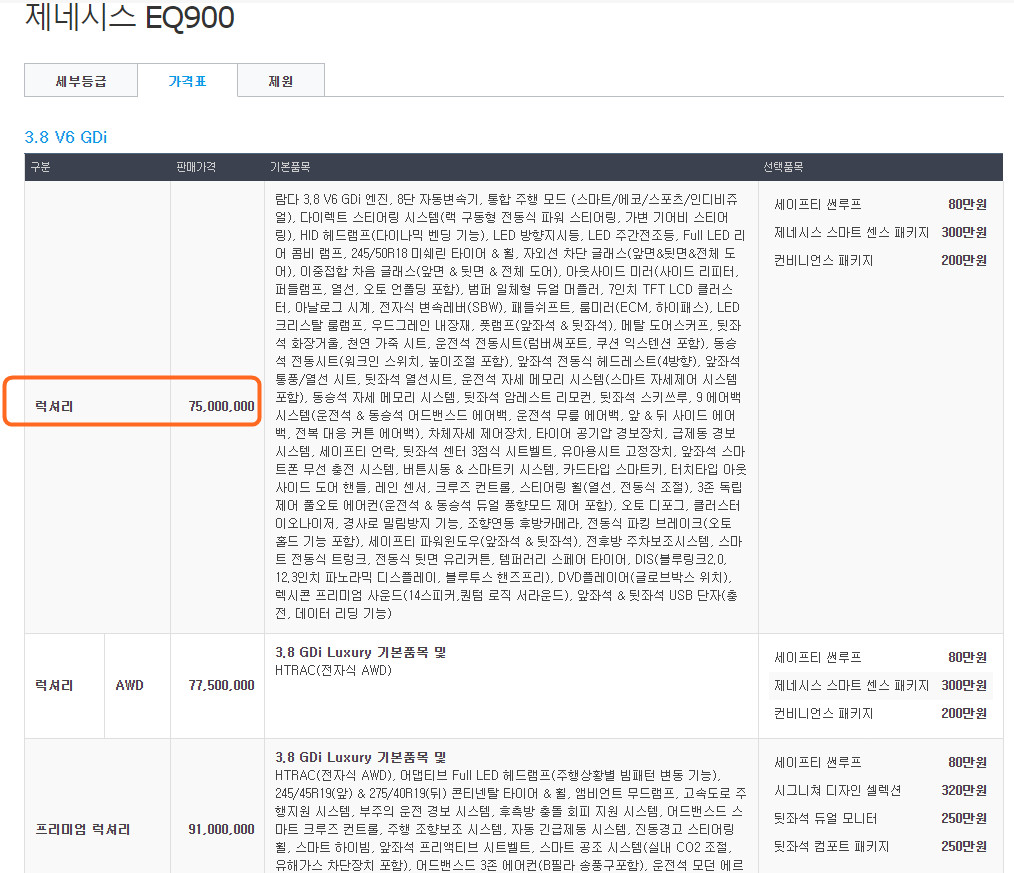Click 80만원 price in the AWD row
The width and height of the screenshot is (1014, 873).
point(967,658)
